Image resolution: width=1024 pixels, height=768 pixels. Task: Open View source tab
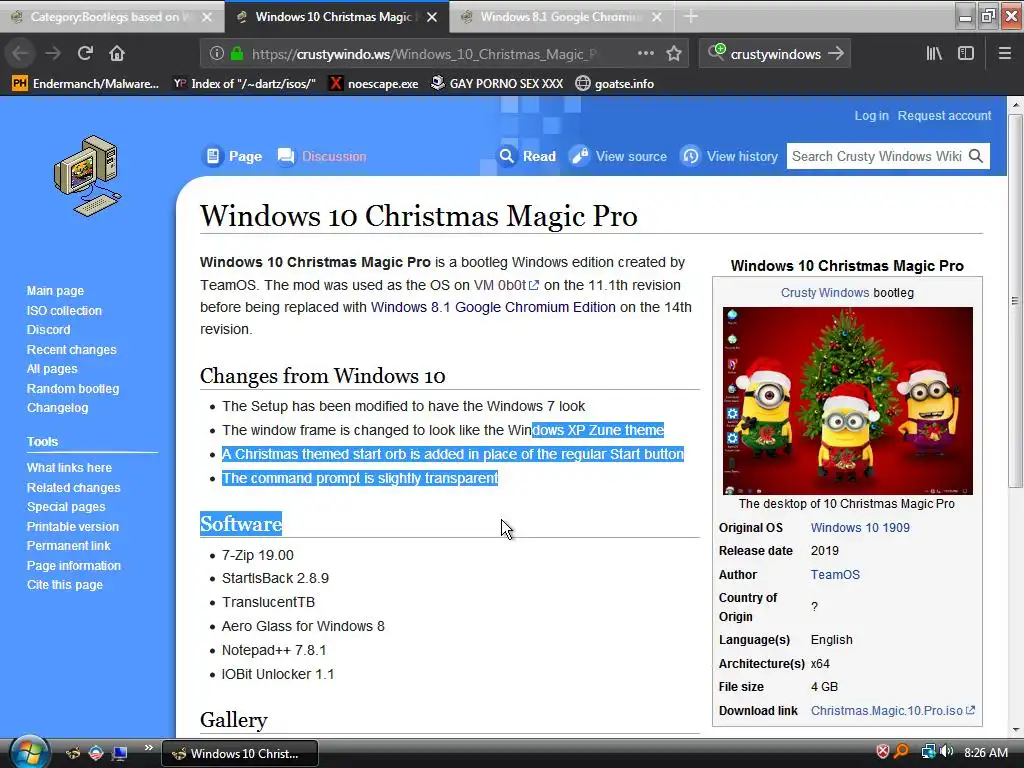coord(618,156)
